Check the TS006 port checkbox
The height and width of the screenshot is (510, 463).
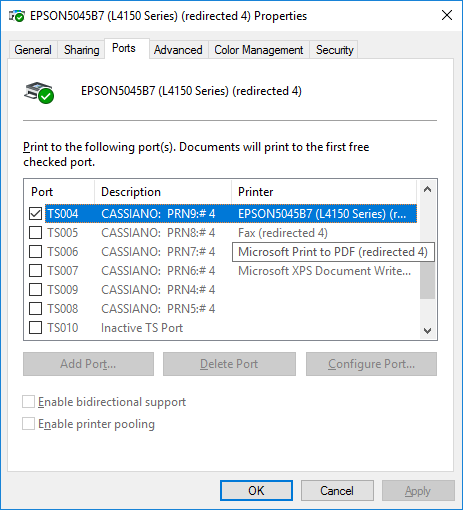tap(35, 252)
